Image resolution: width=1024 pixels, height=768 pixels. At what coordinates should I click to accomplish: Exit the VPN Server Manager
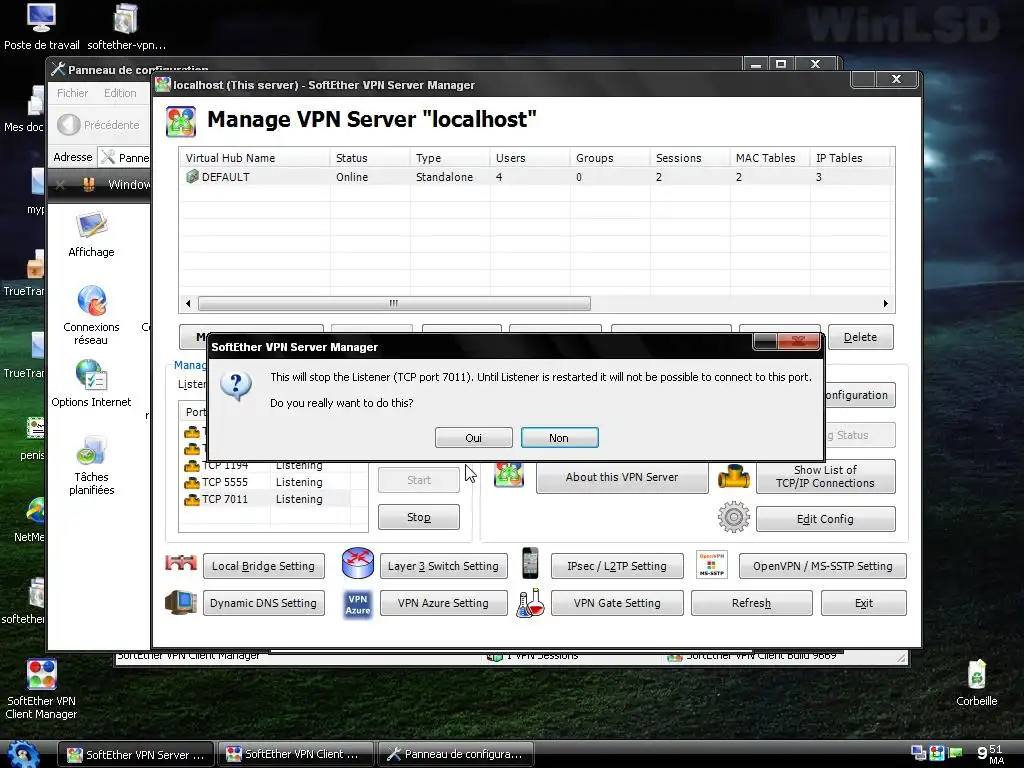pos(864,603)
